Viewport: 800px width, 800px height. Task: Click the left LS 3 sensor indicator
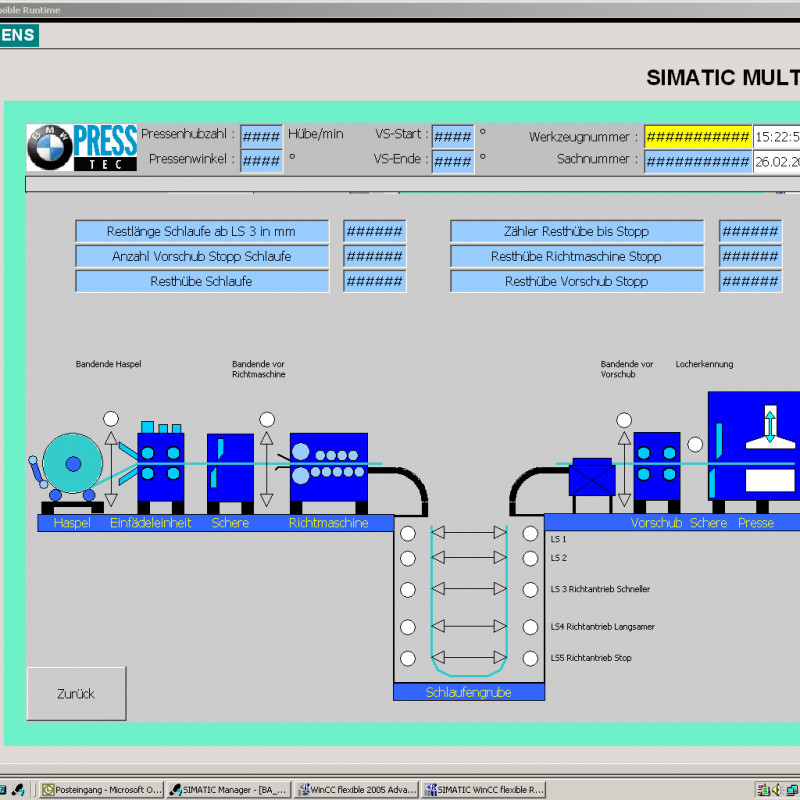pyautogui.click(x=408, y=590)
